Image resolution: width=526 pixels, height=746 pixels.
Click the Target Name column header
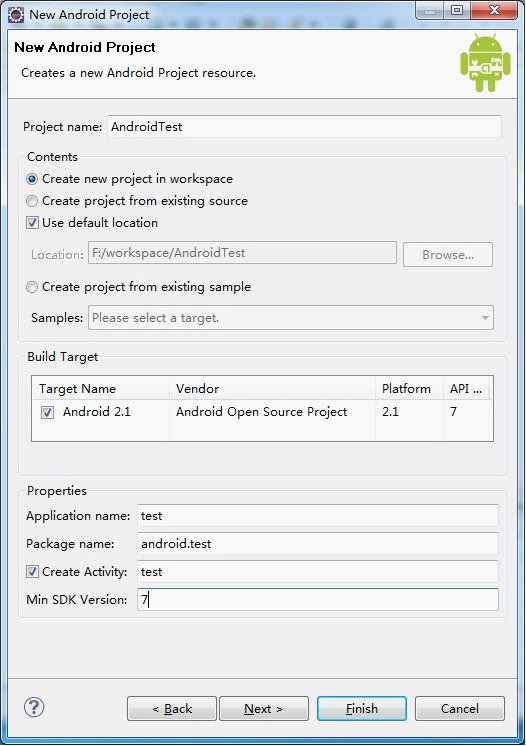point(101,389)
